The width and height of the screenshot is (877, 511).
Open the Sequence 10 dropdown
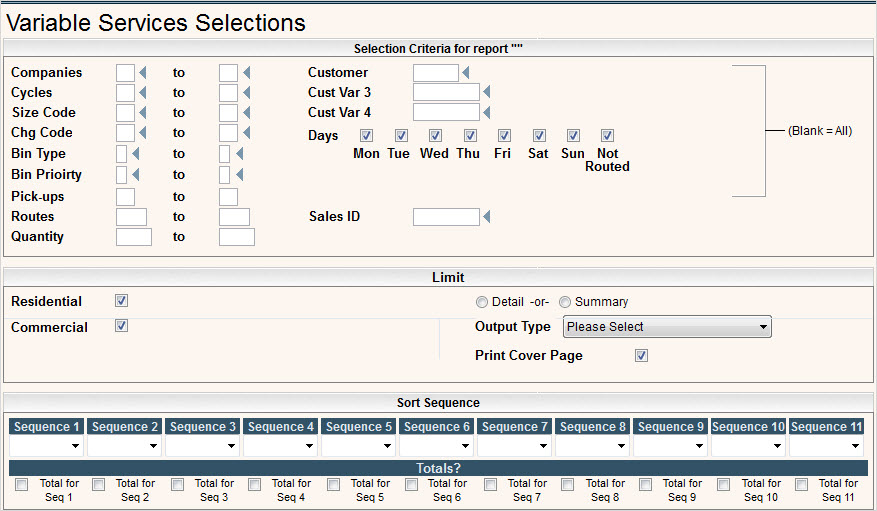coord(748,446)
